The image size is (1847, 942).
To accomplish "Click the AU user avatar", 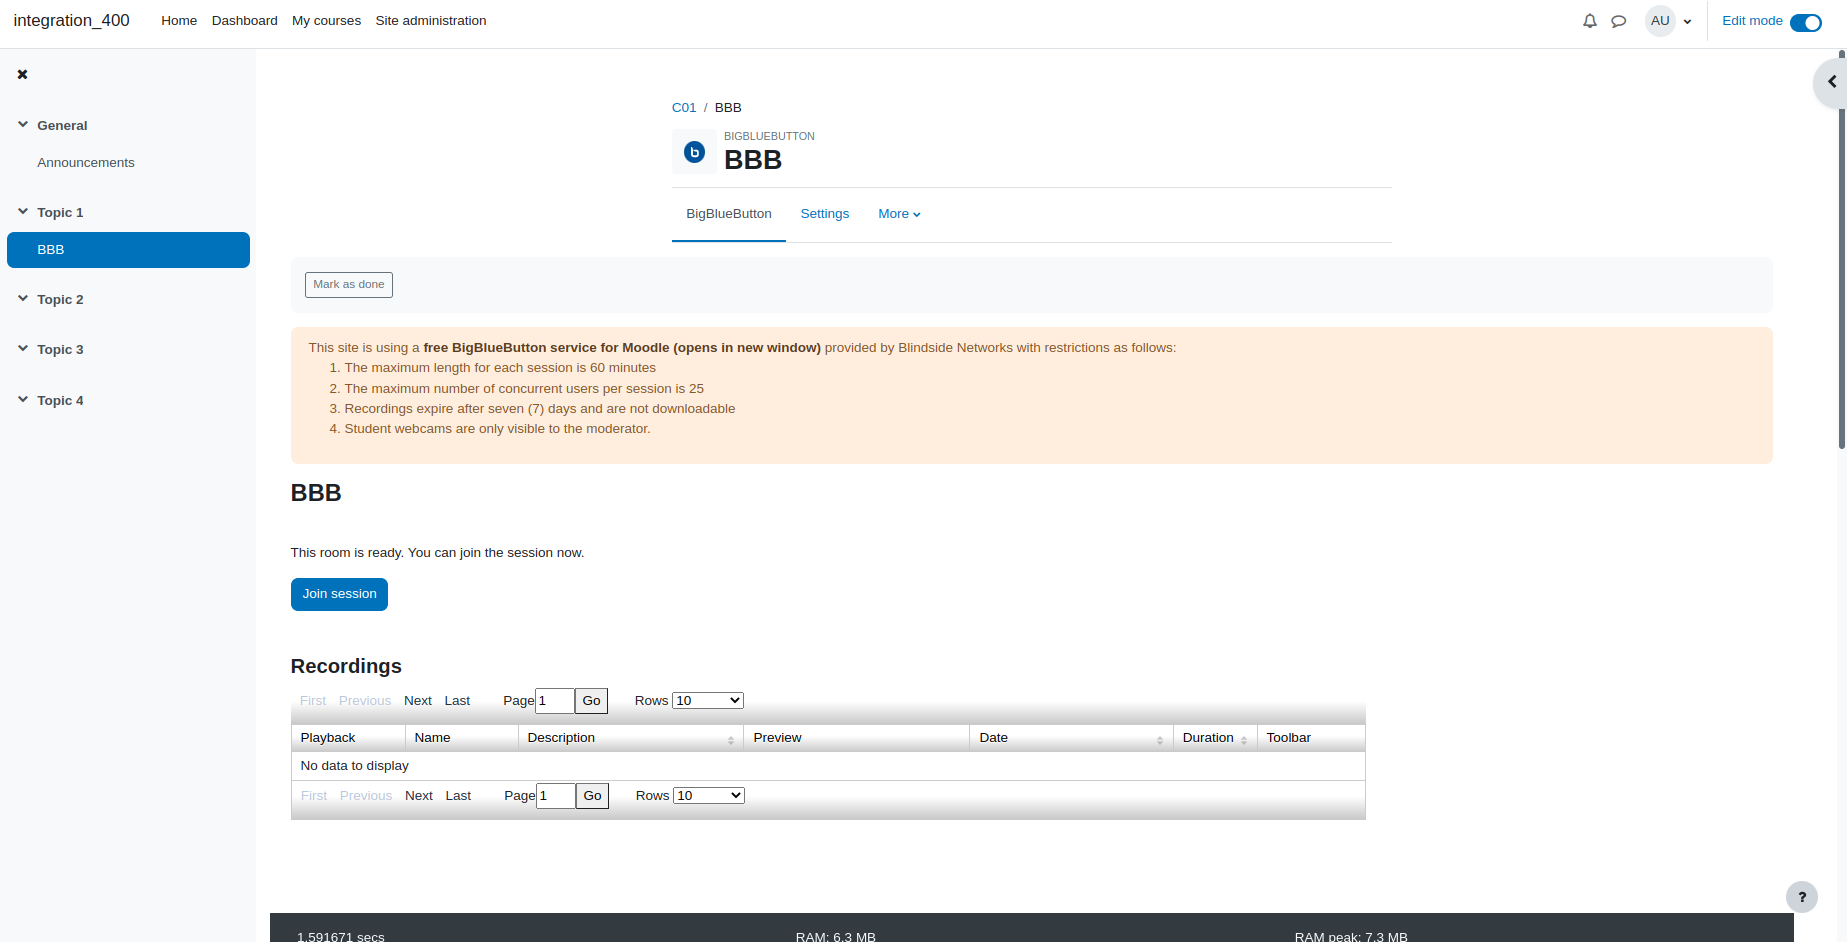I will tap(1661, 21).
